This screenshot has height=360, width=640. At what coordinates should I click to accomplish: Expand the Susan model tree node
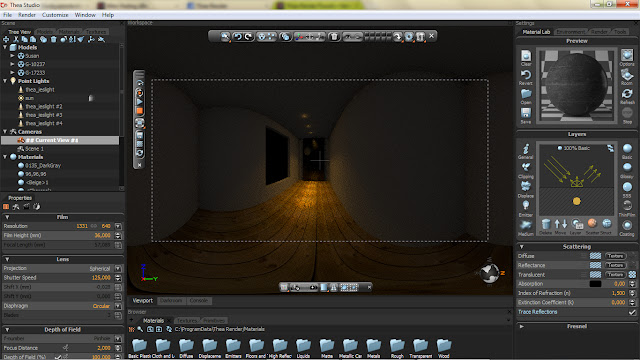point(12,56)
